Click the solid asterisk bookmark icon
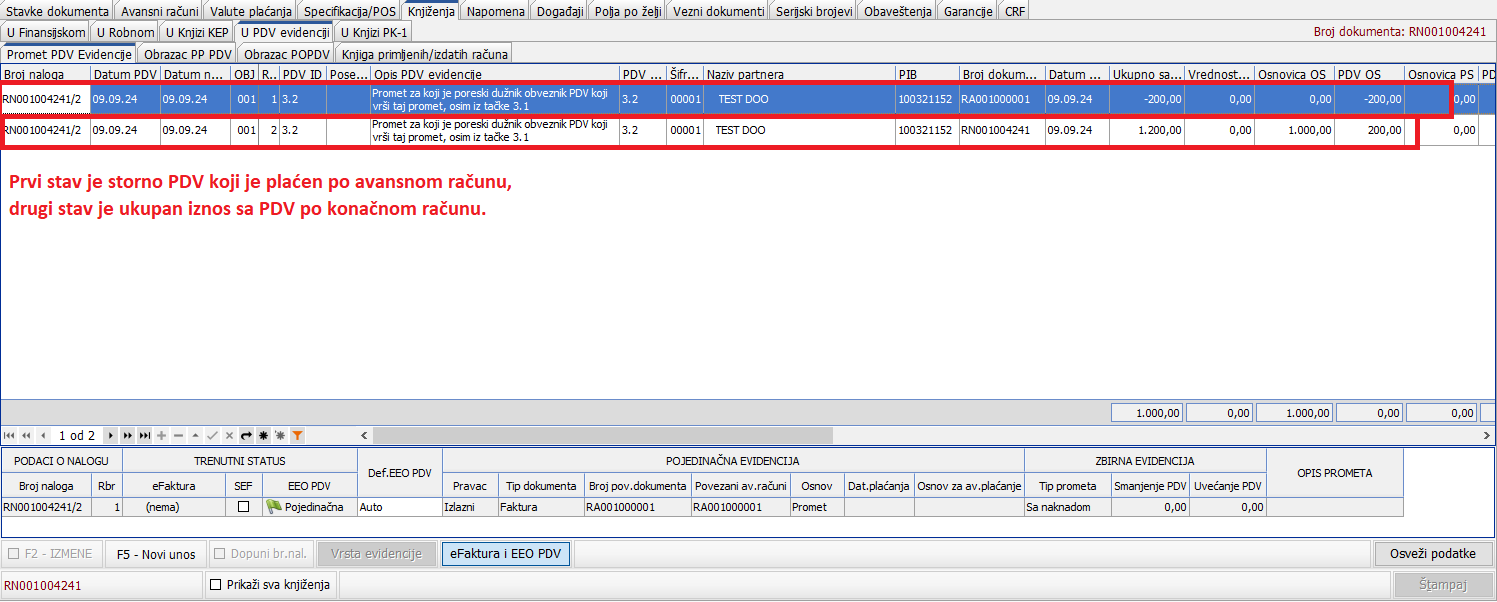 point(263,436)
